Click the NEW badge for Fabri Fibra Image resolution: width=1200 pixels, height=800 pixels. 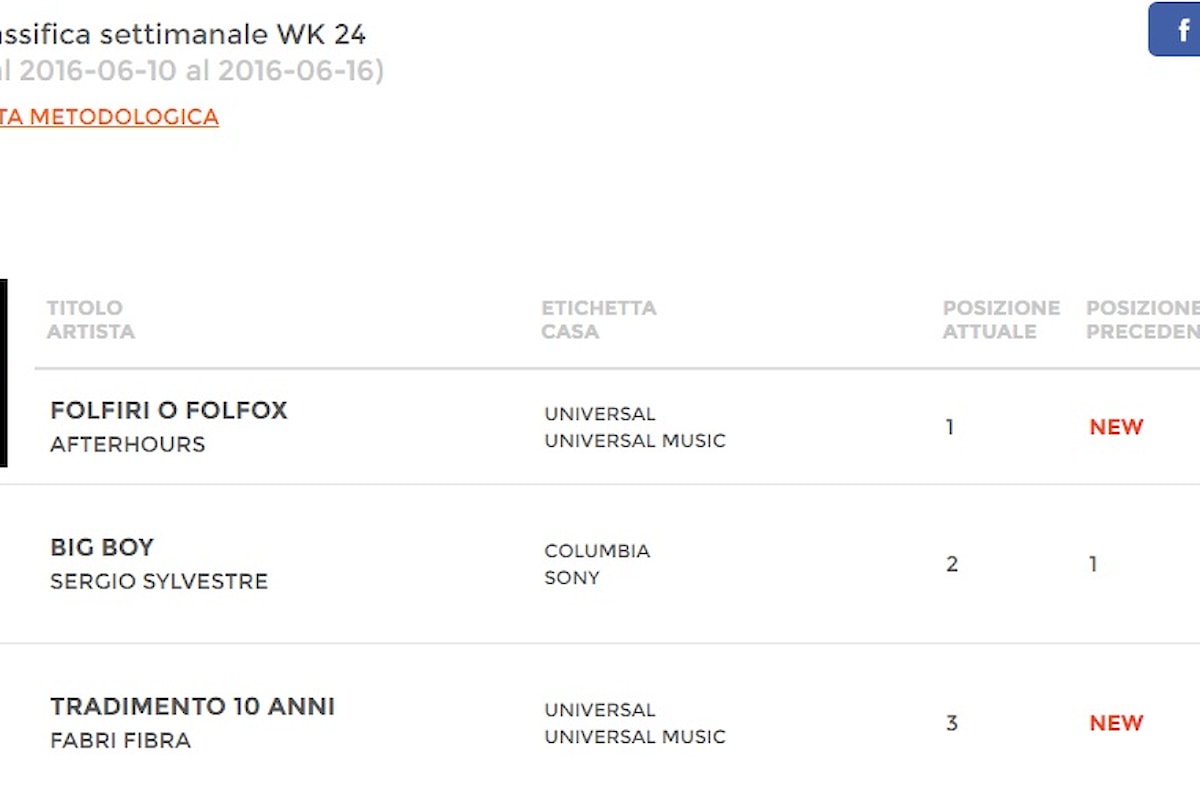coord(1116,723)
